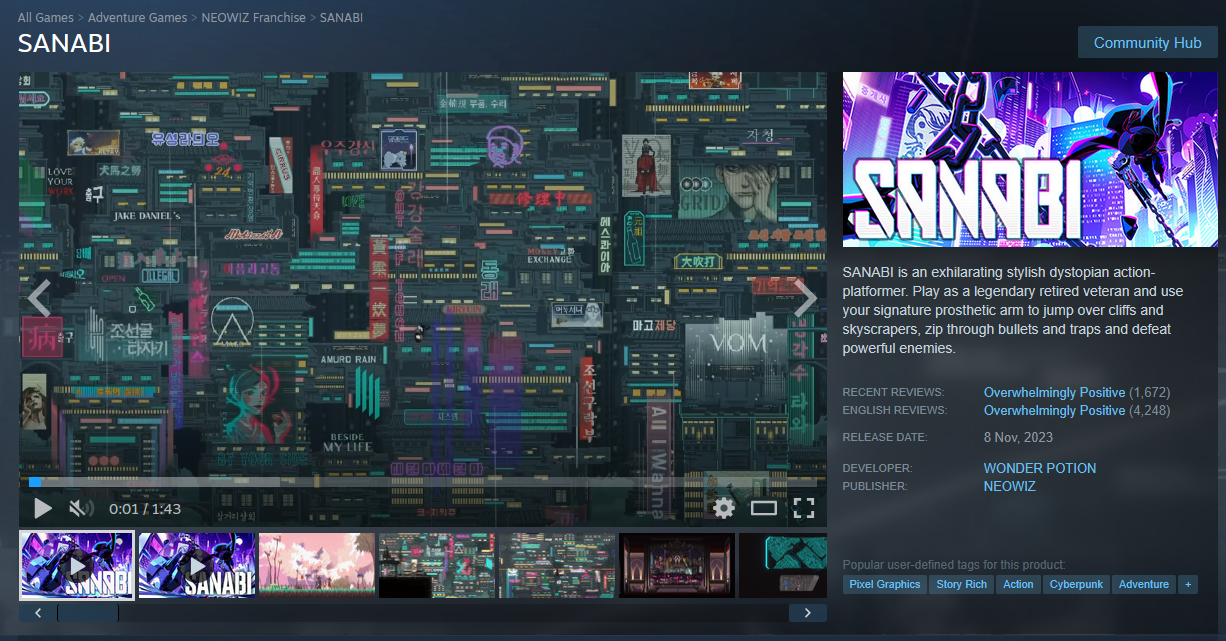Go to Adventure Games breadcrumb

137,18
